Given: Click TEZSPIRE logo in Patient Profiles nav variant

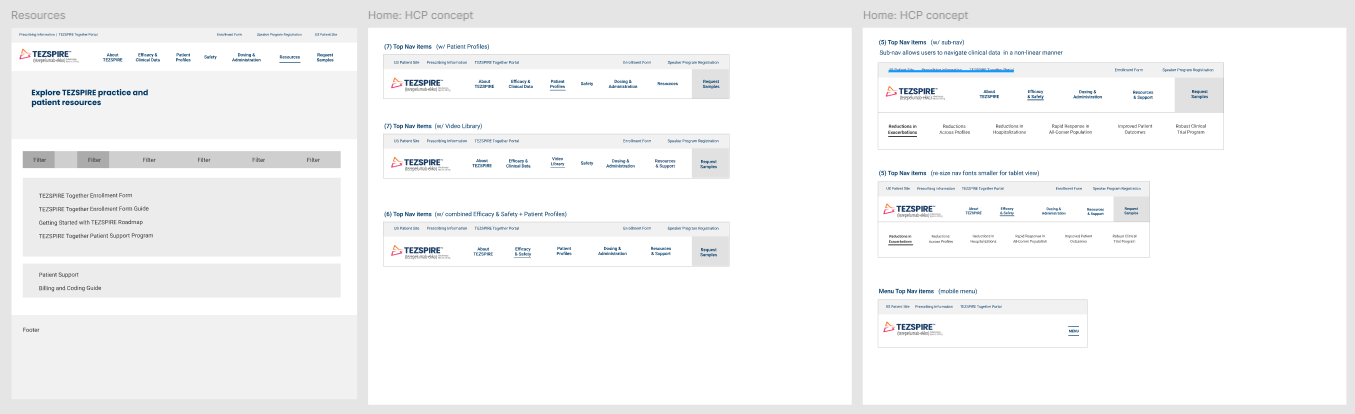Looking at the screenshot, I should (x=420, y=84).
